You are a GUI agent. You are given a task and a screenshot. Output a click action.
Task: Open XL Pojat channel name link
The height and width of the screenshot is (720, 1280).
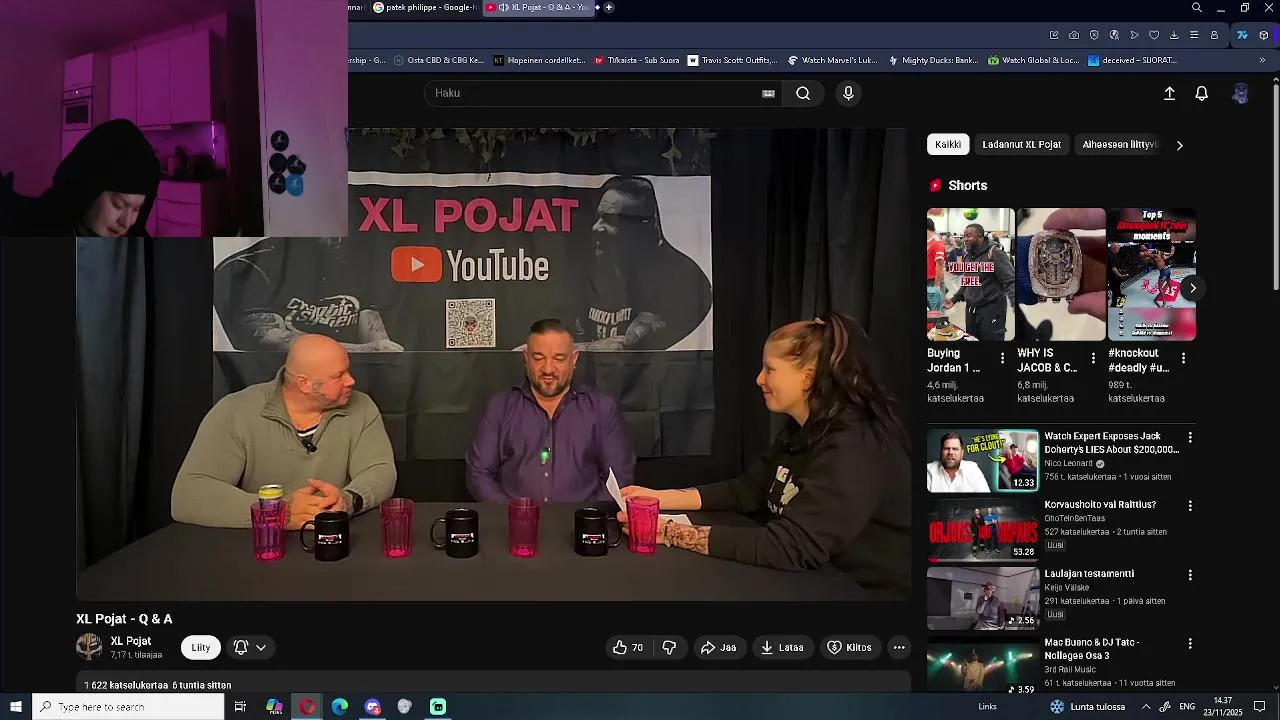131,641
